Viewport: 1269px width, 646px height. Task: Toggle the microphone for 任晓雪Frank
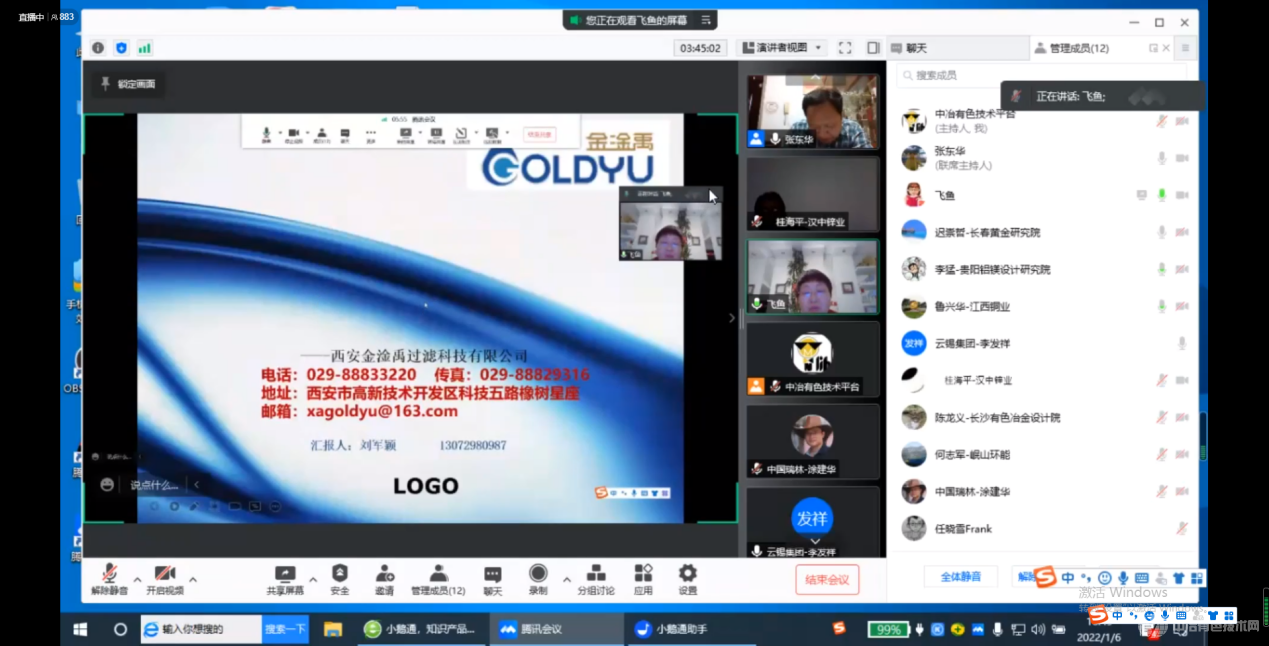tap(1181, 528)
